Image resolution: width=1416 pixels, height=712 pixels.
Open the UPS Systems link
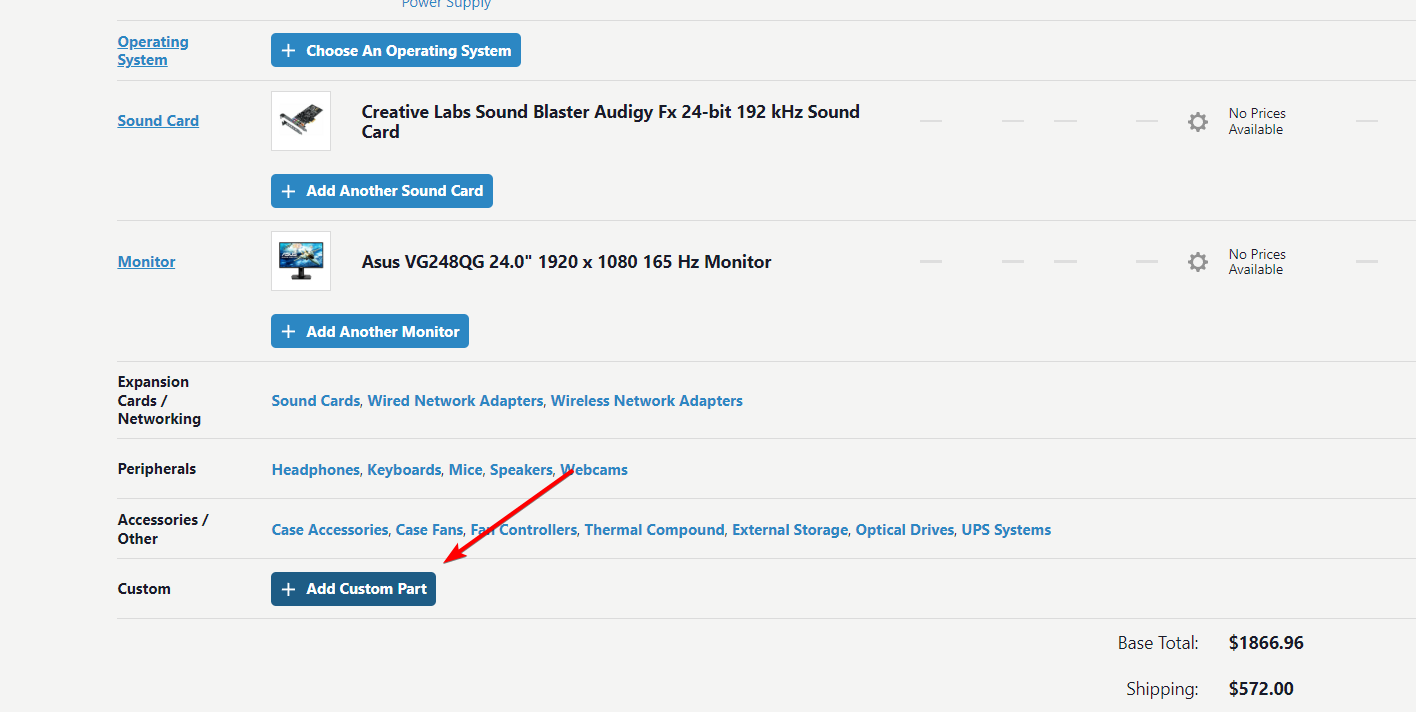click(1006, 529)
